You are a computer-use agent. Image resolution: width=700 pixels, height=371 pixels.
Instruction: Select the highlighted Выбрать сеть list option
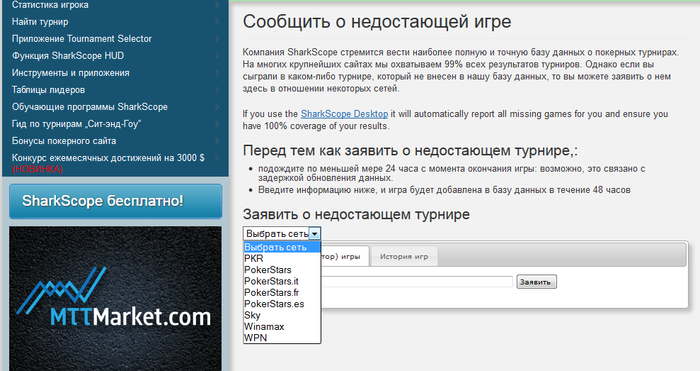pyautogui.click(x=282, y=247)
